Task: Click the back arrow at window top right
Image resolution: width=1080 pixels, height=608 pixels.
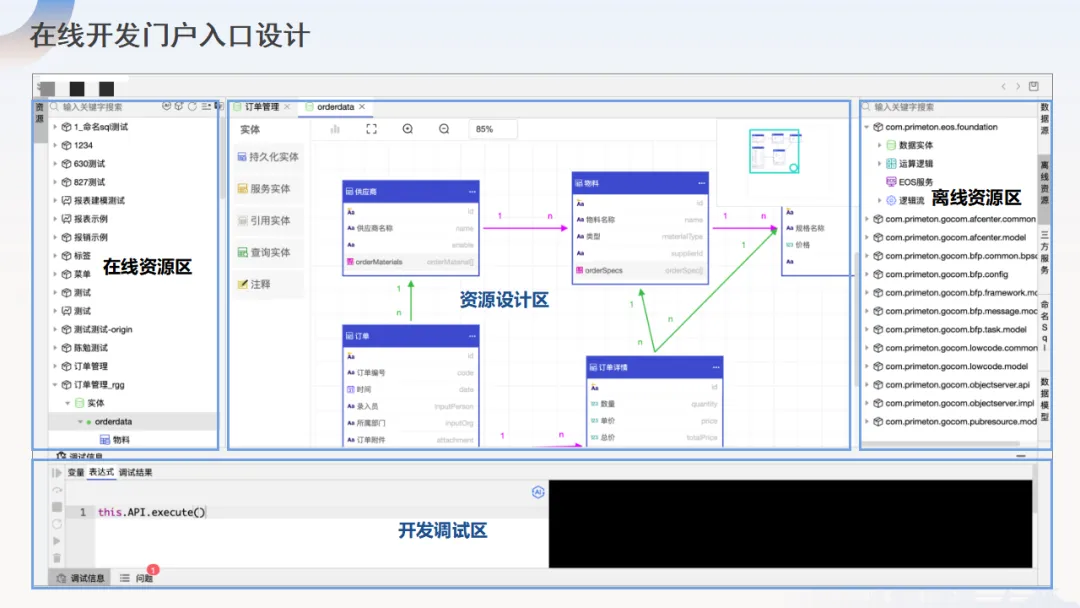Action: click(1004, 86)
